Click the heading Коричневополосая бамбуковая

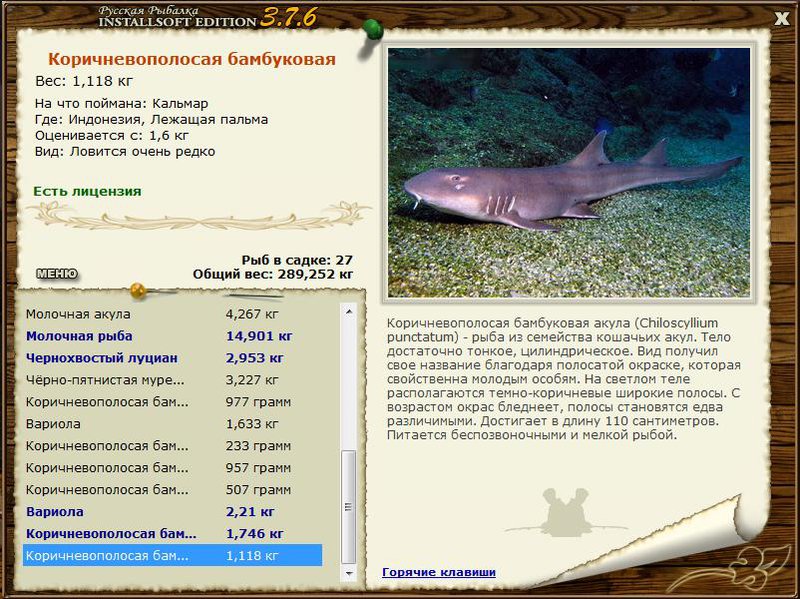pos(192,59)
